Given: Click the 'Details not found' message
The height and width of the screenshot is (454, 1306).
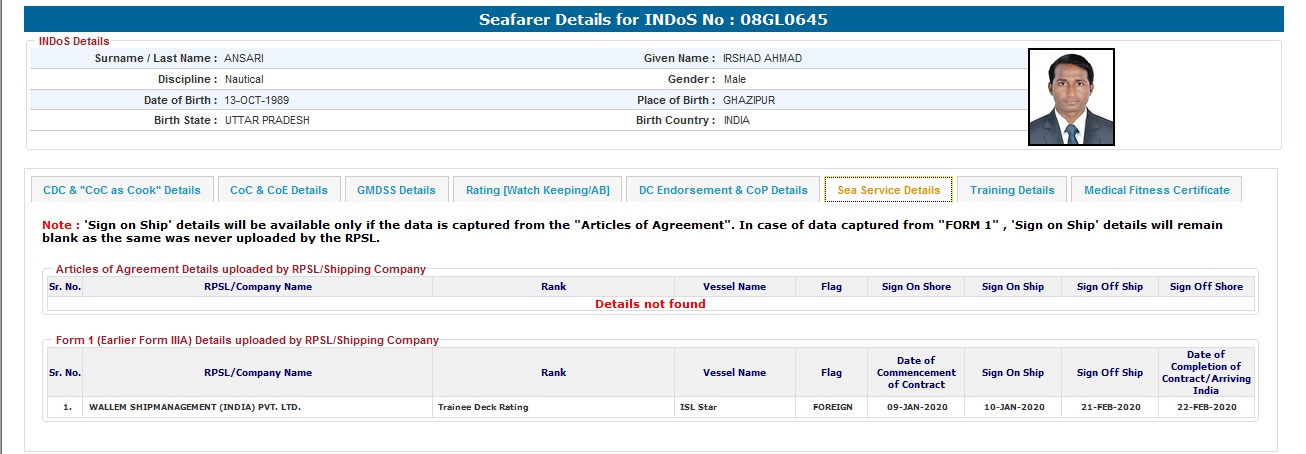Looking at the screenshot, I should (650, 304).
